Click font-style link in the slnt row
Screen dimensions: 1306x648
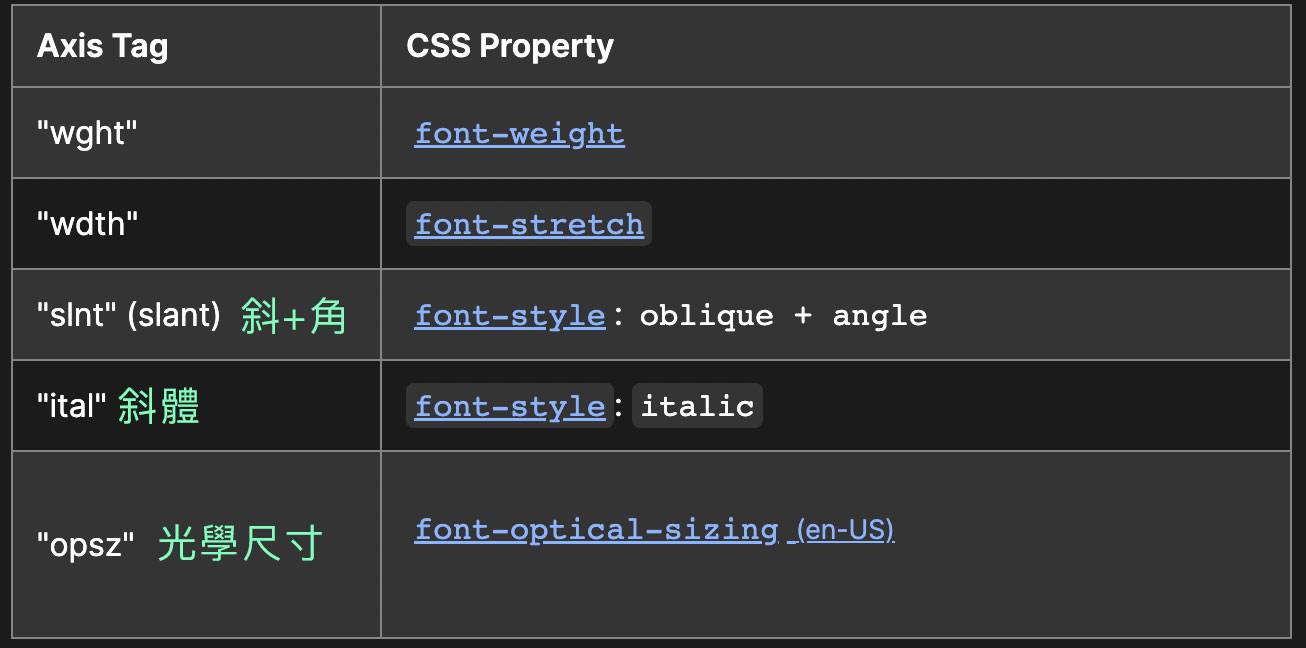(510, 316)
